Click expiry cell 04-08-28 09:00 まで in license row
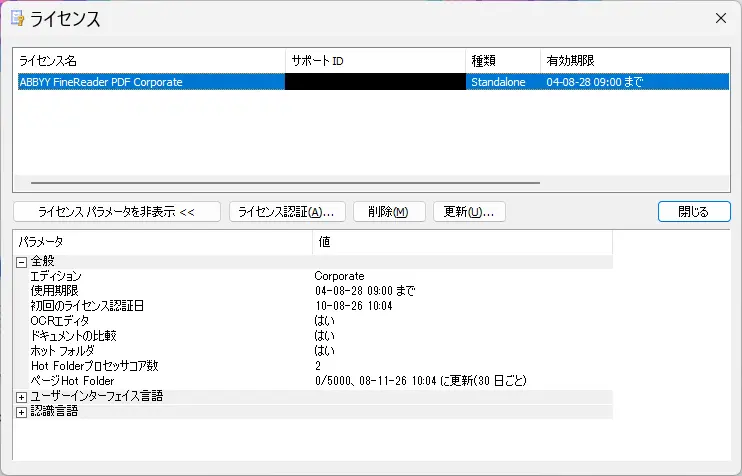The image size is (742, 476). tap(595, 82)
